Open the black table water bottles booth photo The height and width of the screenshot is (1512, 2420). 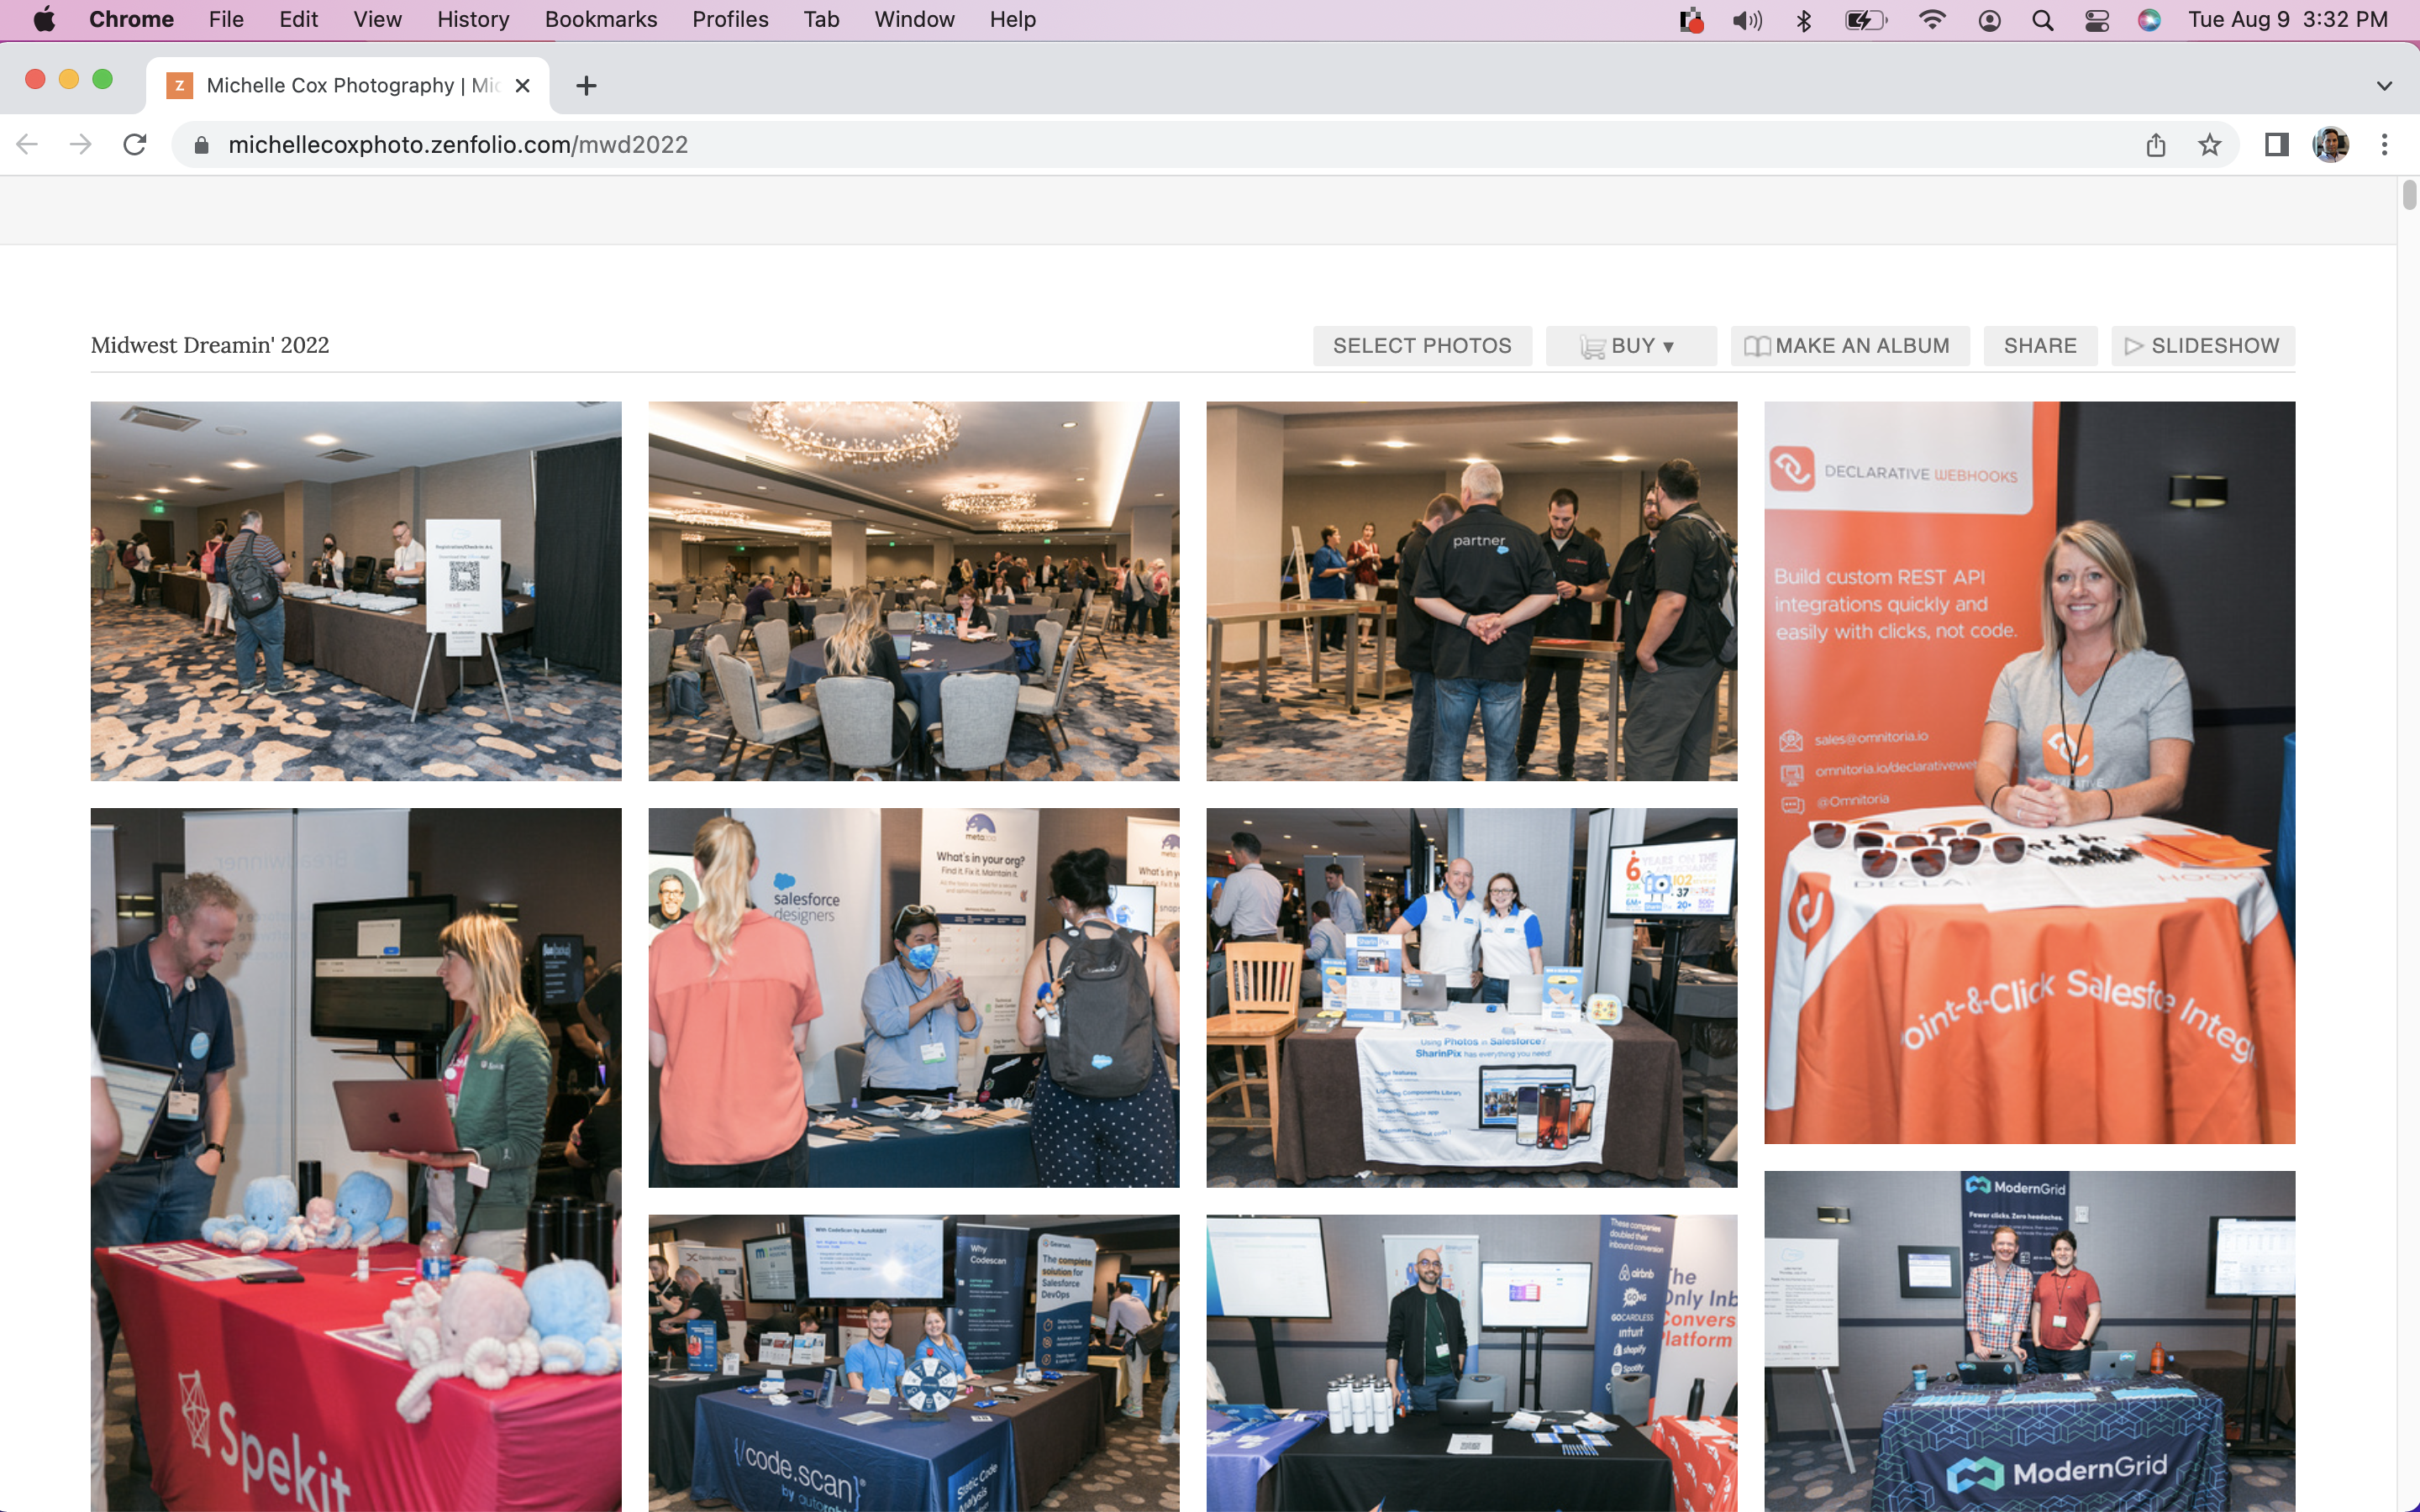[x=1472, y=1363]
